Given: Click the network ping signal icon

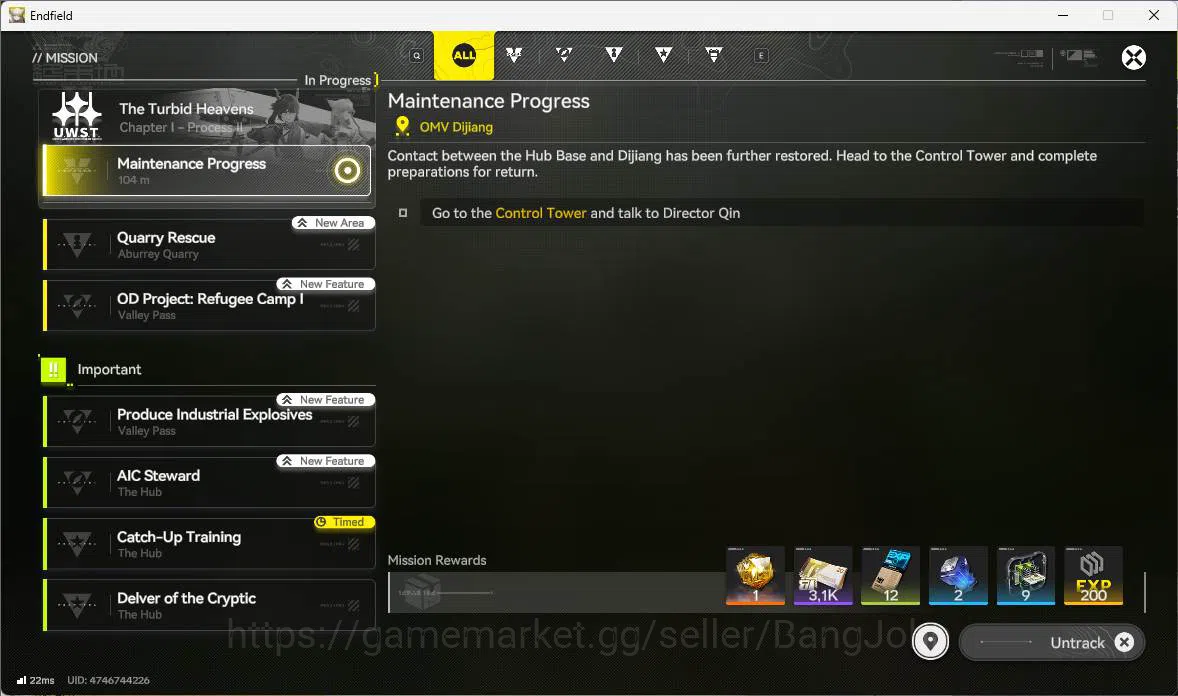Looking at the screenshot, I should [x=21, y=679].
